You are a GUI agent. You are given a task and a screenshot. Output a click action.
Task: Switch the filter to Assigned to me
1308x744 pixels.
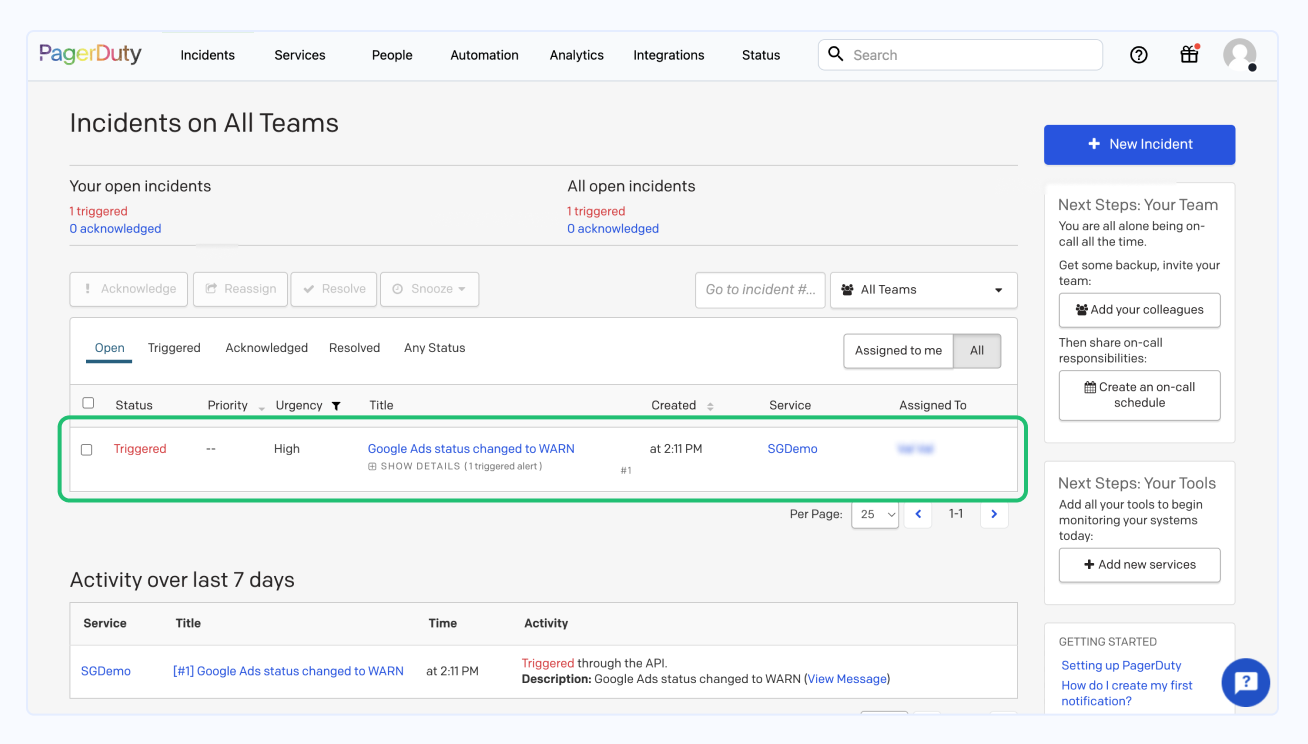tap(898, 351)
